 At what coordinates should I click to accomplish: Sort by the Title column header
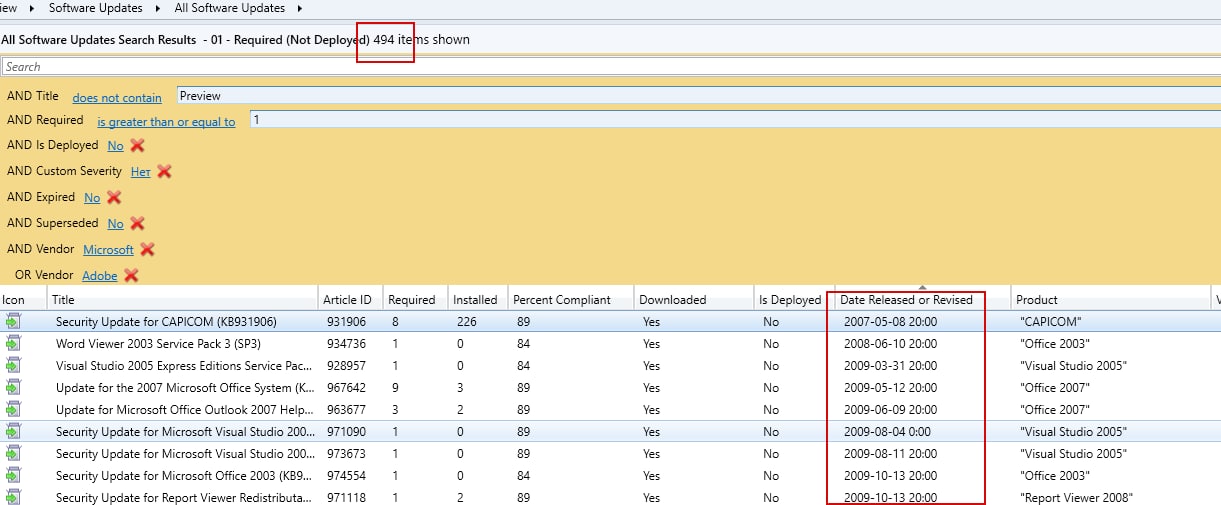(x=183, y=299)
